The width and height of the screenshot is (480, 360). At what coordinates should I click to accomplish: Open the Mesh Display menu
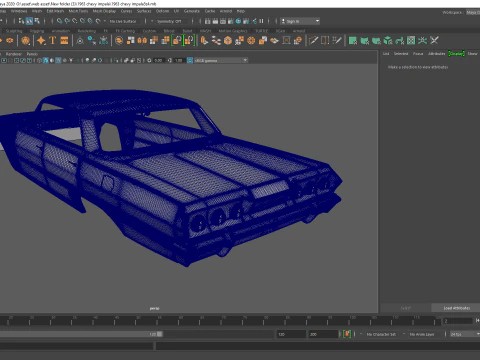pos(104,11)
